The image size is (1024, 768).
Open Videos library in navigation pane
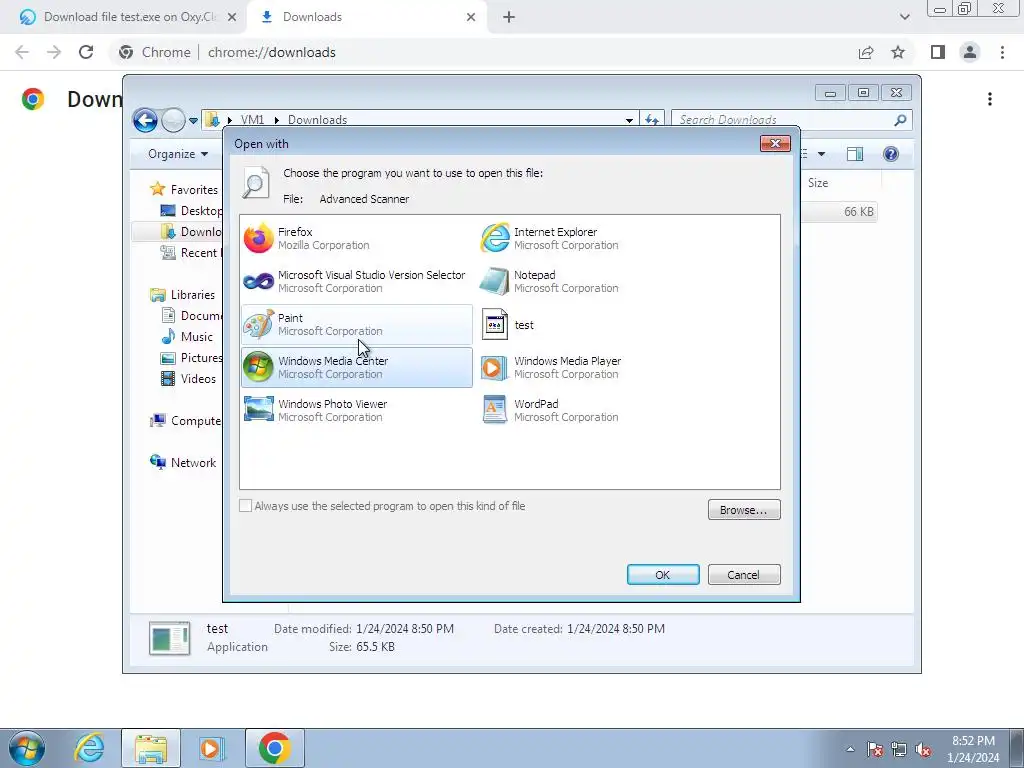pyautogui.click(x=189, y=379)
